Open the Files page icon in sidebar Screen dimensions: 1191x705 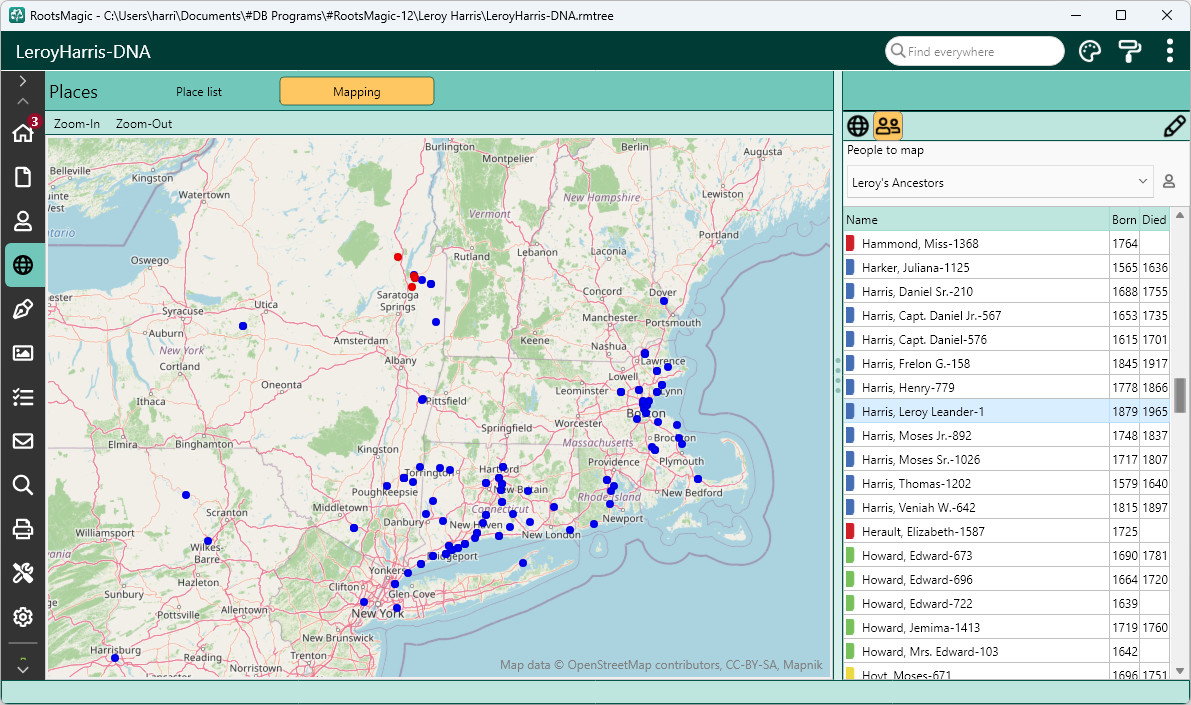[x=23, y=177]
